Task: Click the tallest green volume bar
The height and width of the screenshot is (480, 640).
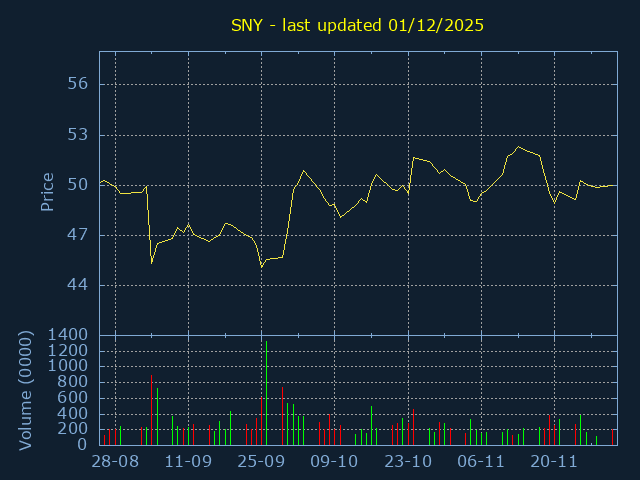Action: (x=266, y=395)
